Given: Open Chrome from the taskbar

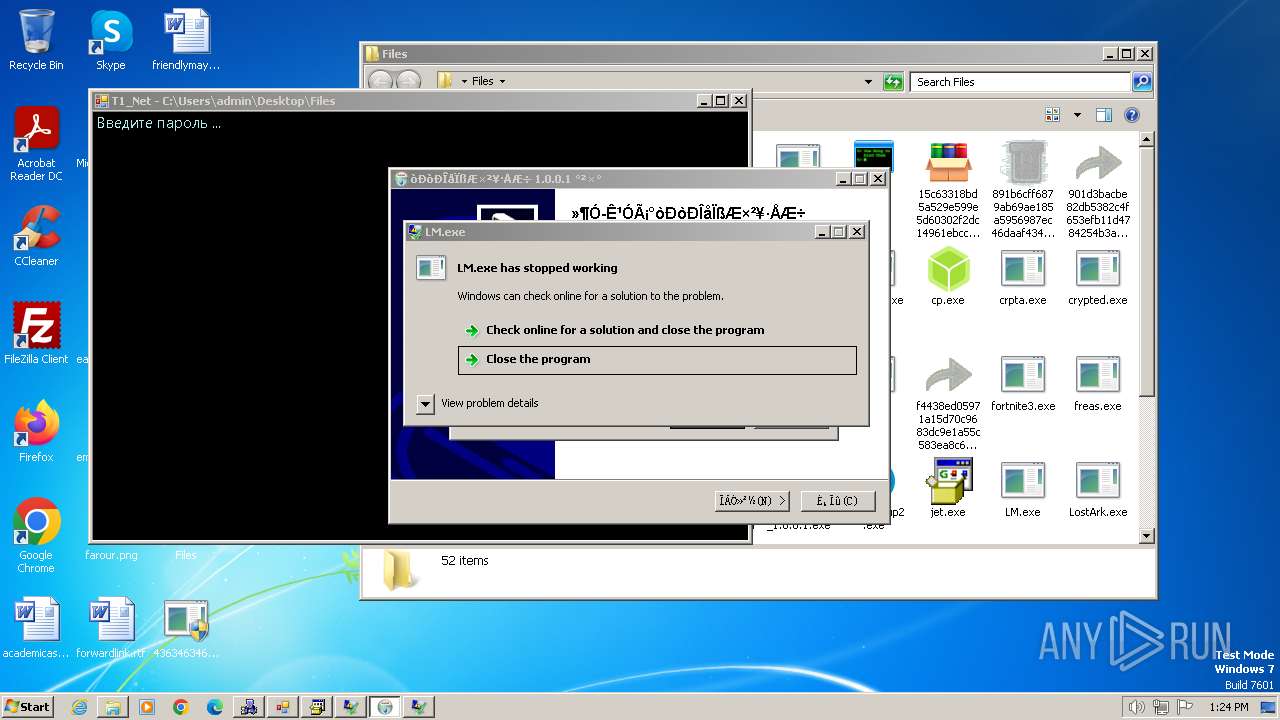Looking at the screenshot, I should 181,707.
